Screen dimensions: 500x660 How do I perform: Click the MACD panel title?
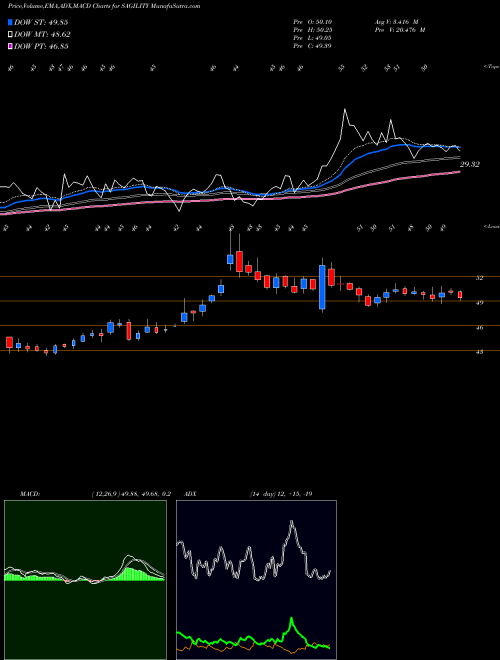coord(29,494)
